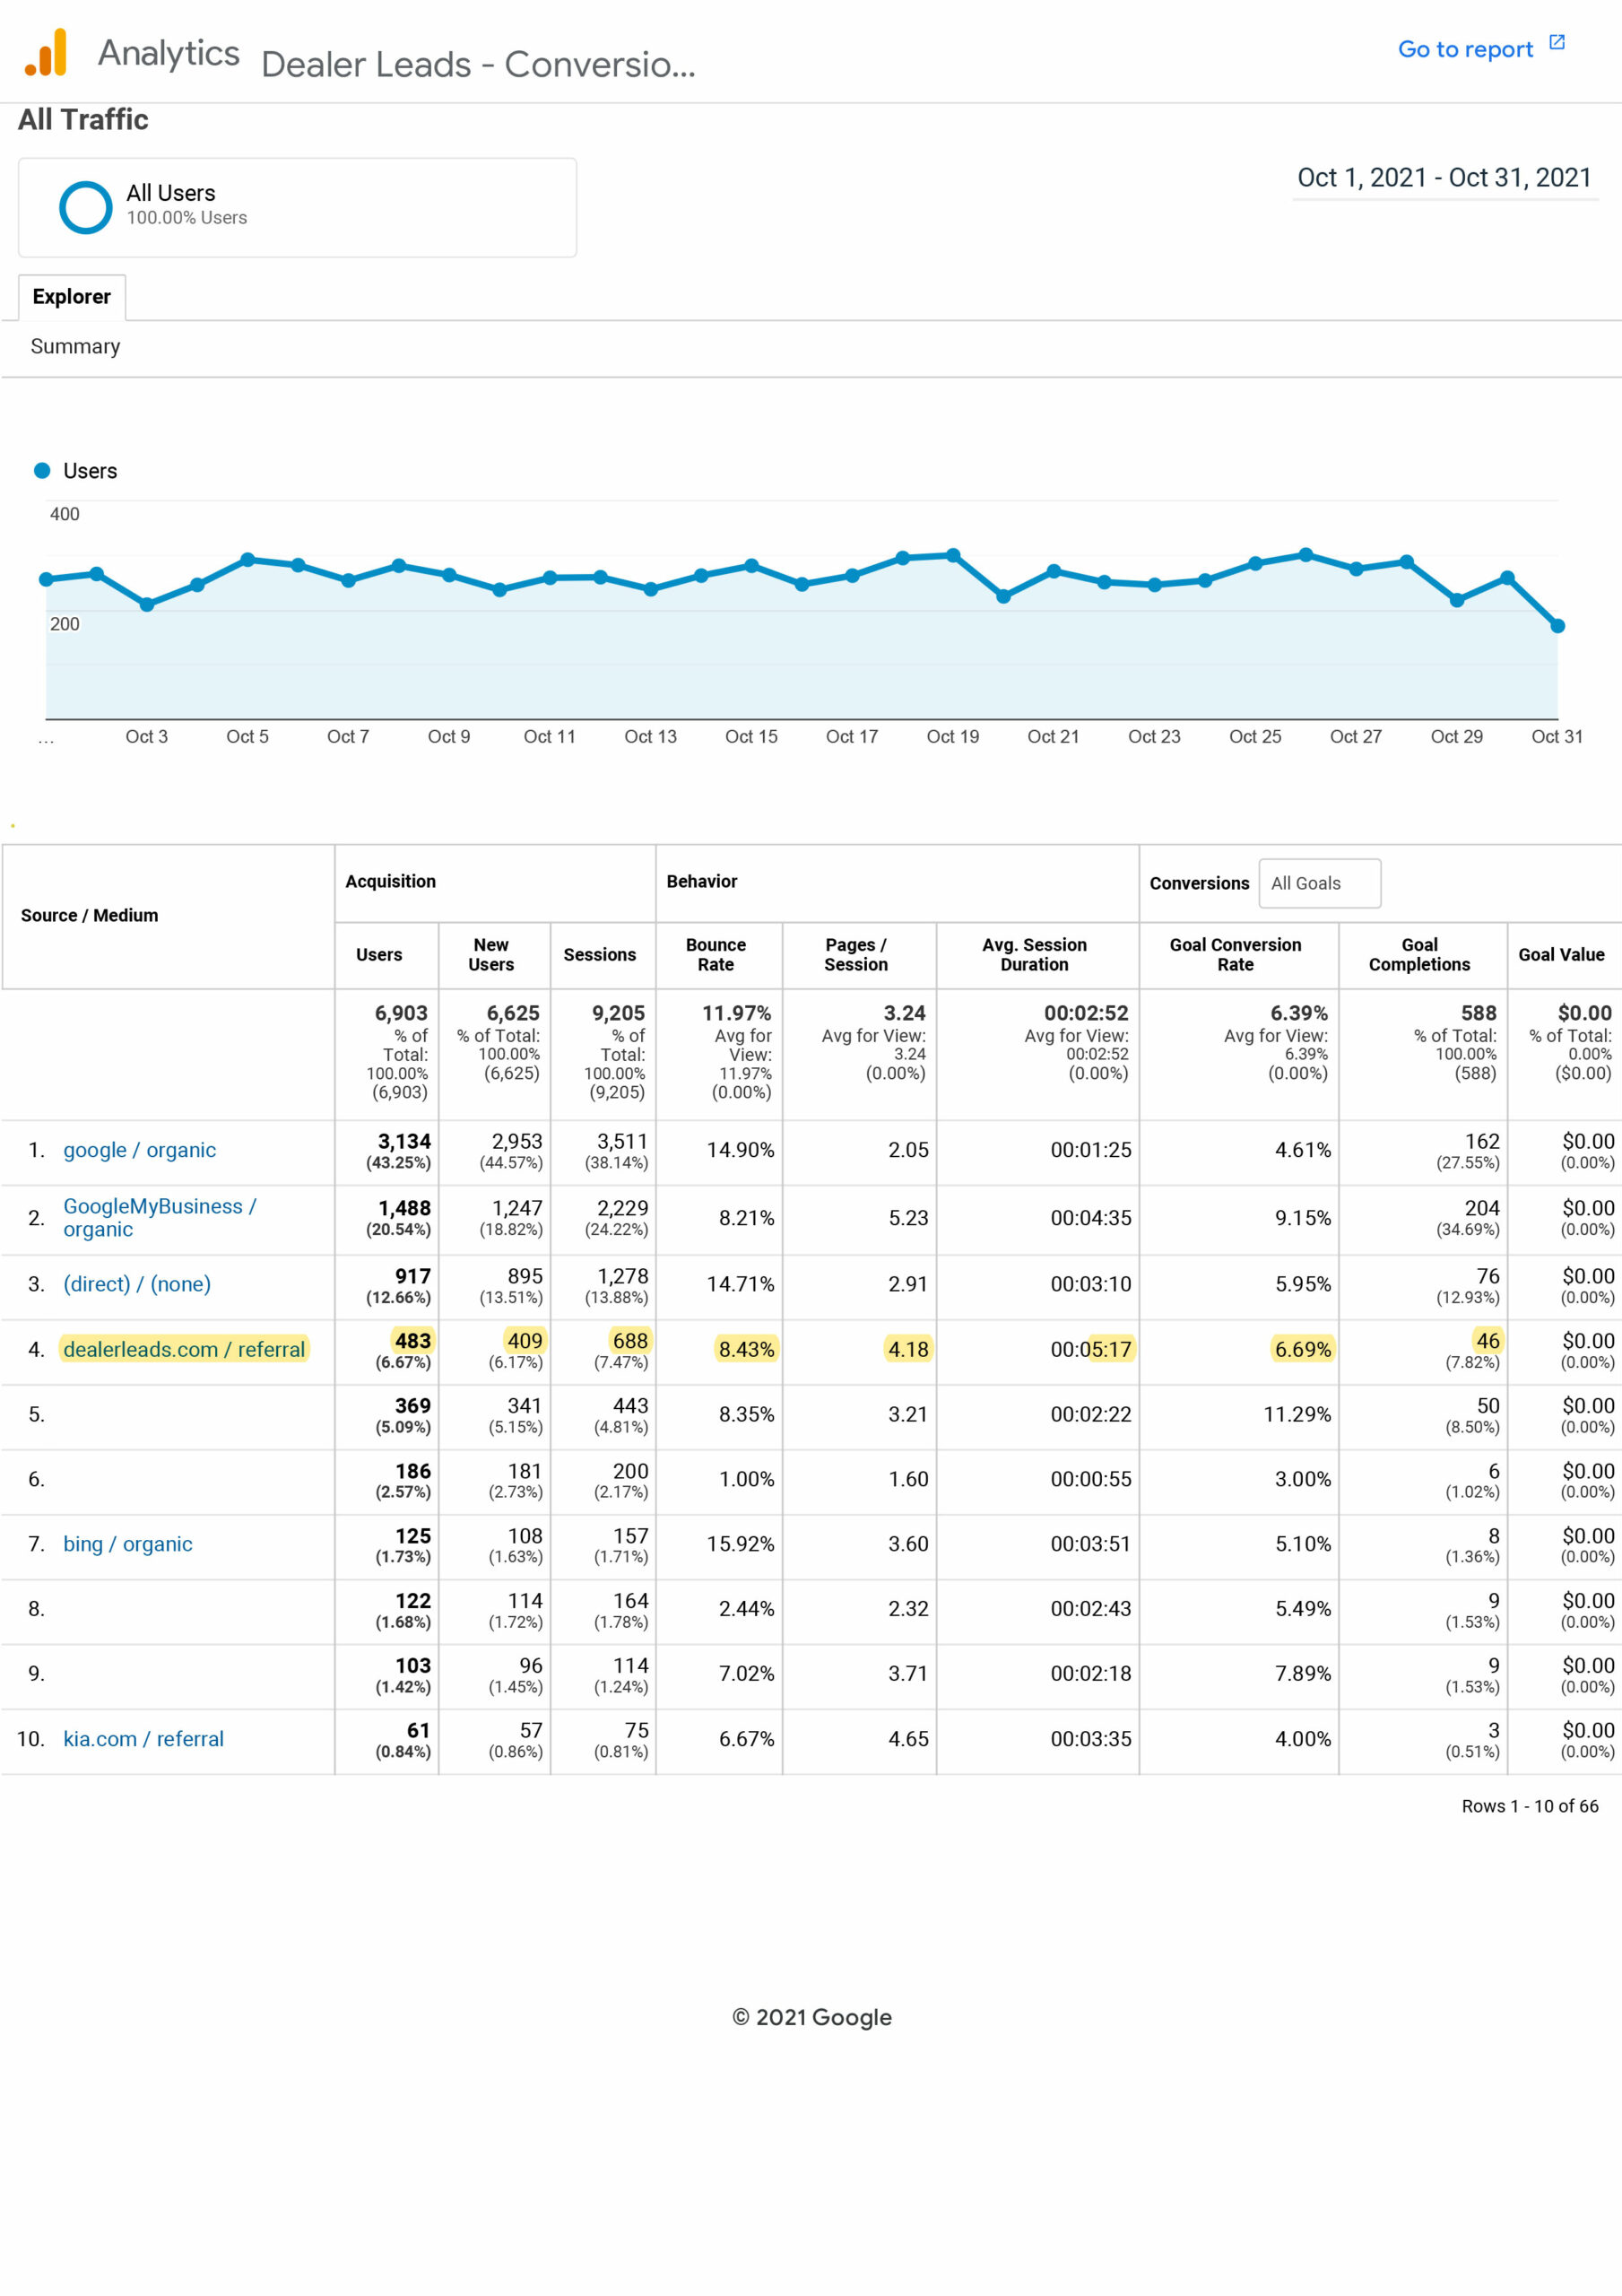Image resolution: width=1622 pixels, height=2296 pixels.
Task: Click highlighted Users value 483
Action: click(x=413, y=1341)
